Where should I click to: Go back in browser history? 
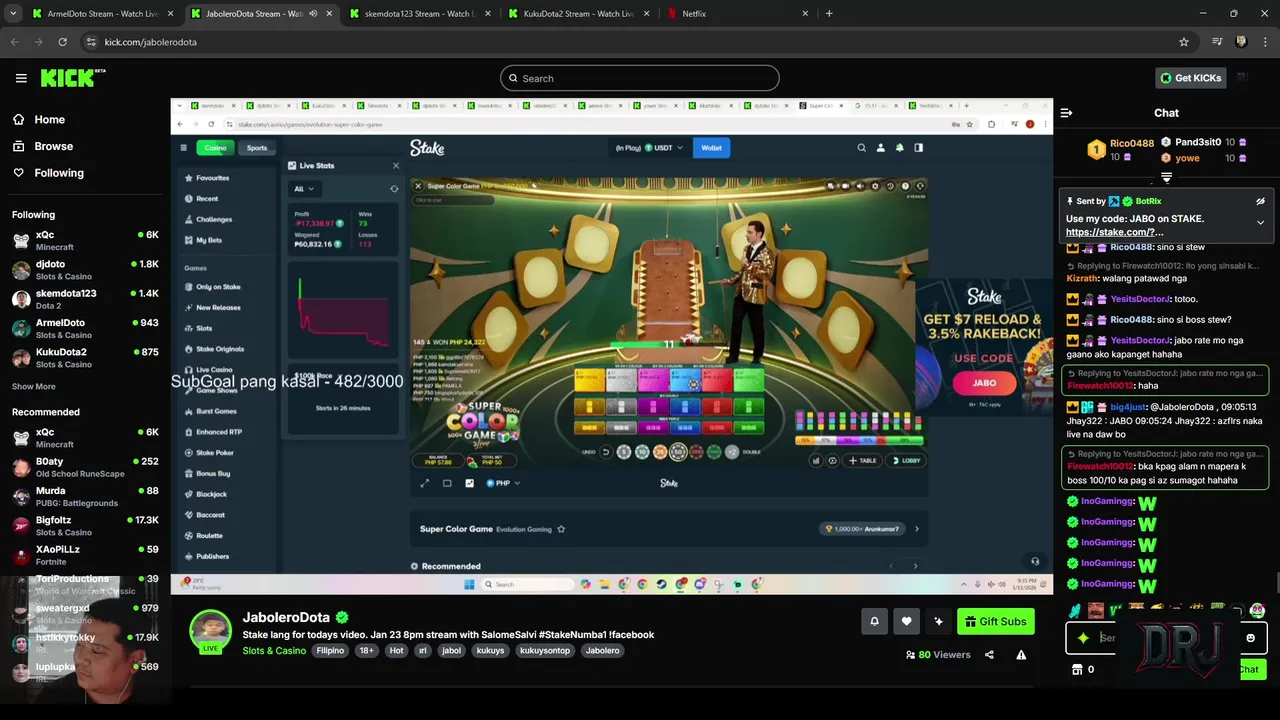tap(14, 42)
